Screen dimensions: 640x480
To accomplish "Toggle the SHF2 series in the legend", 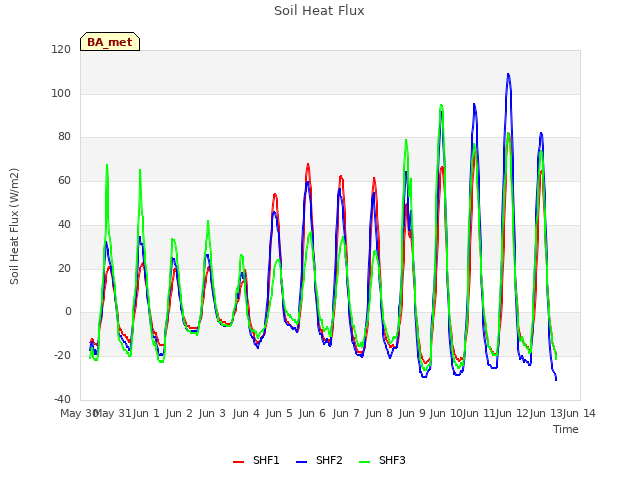I will [x=319, y=460].
